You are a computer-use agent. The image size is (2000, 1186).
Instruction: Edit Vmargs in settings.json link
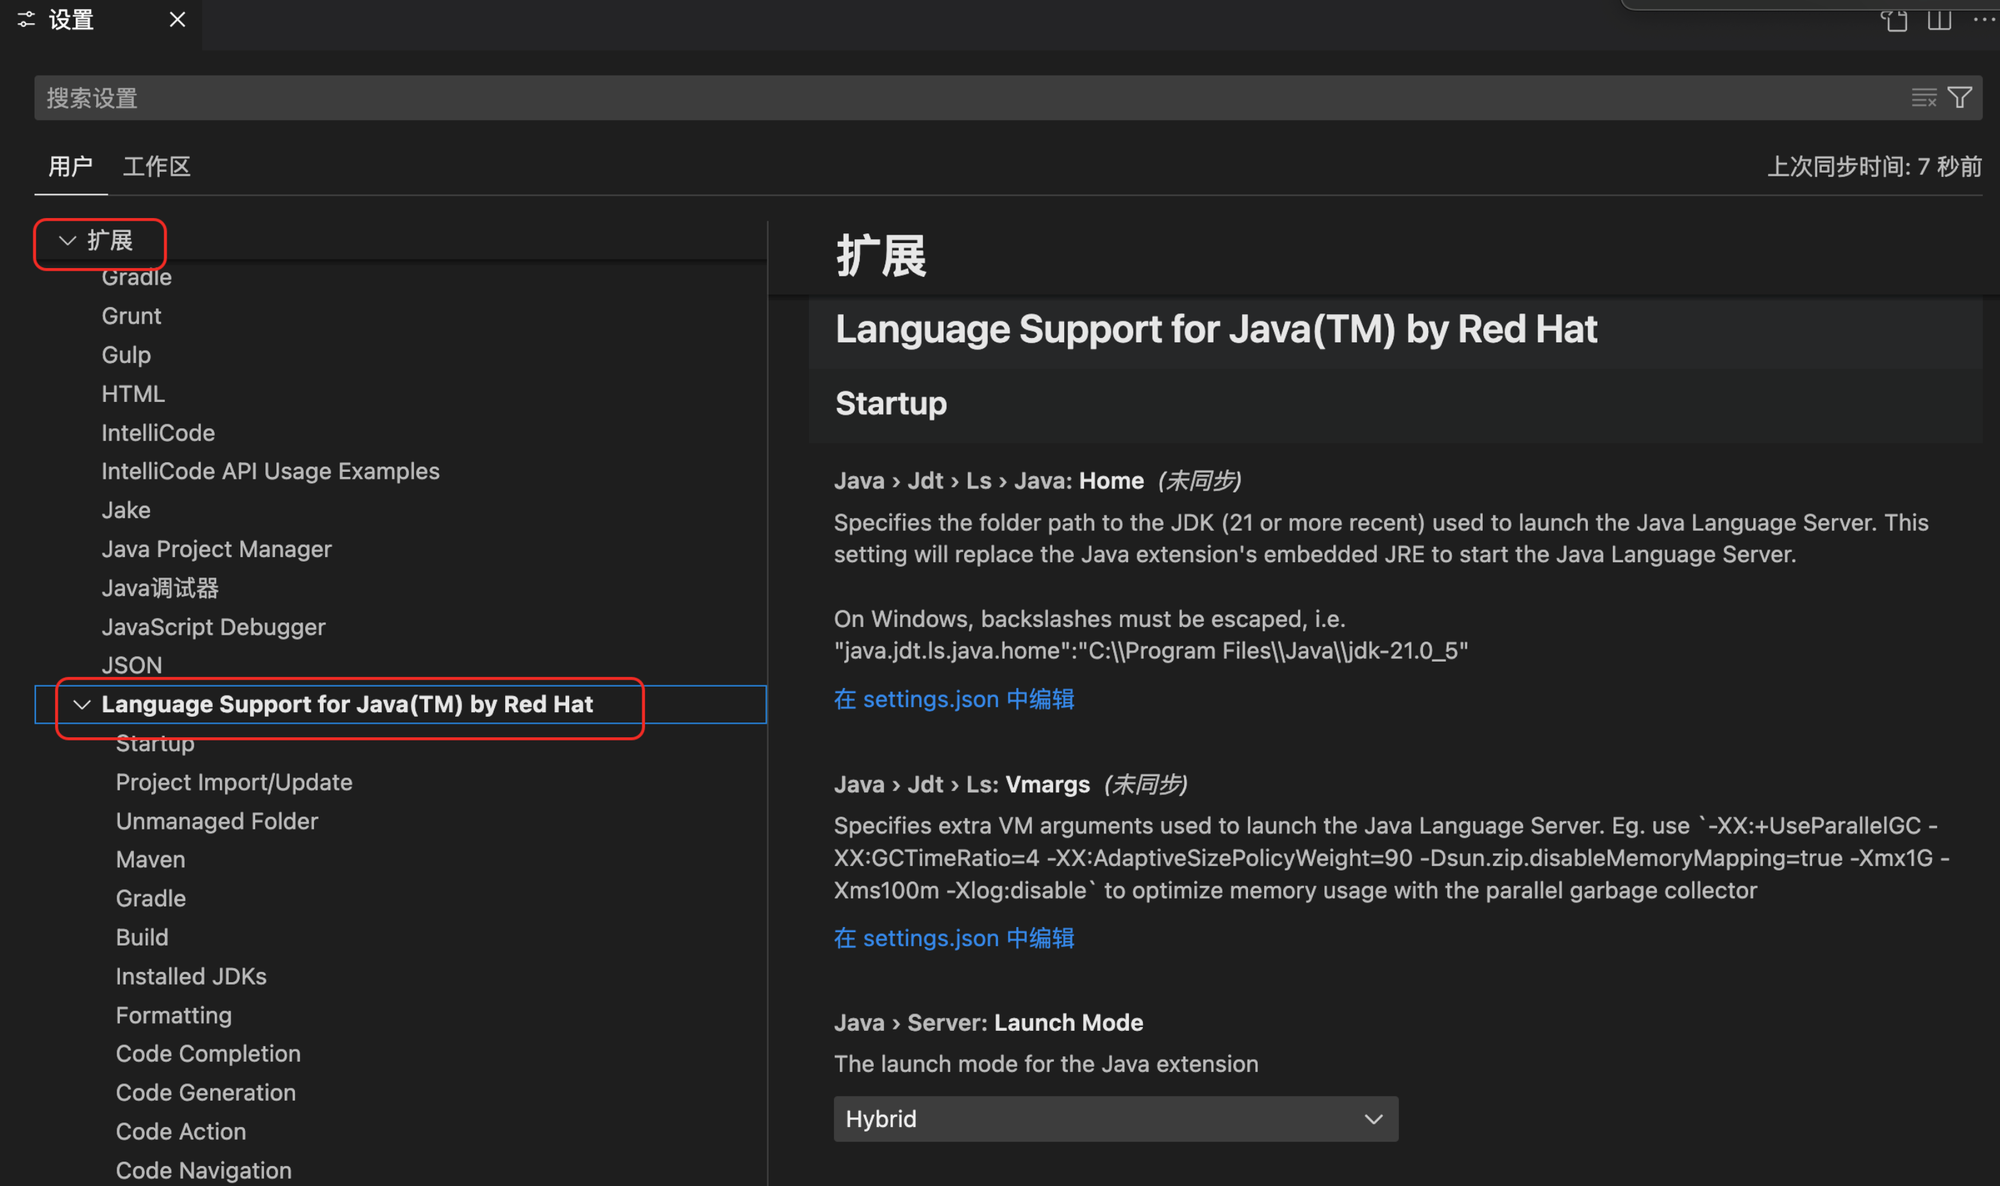pyautogui.click(x=953, y=938)
